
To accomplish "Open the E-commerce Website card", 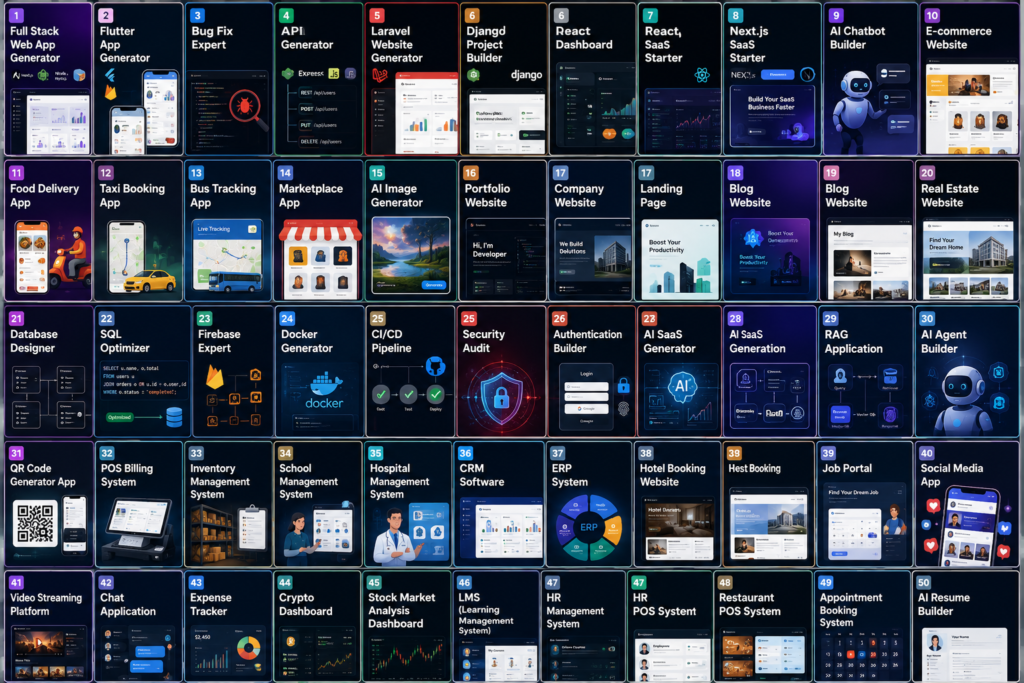I will point(969,78).
